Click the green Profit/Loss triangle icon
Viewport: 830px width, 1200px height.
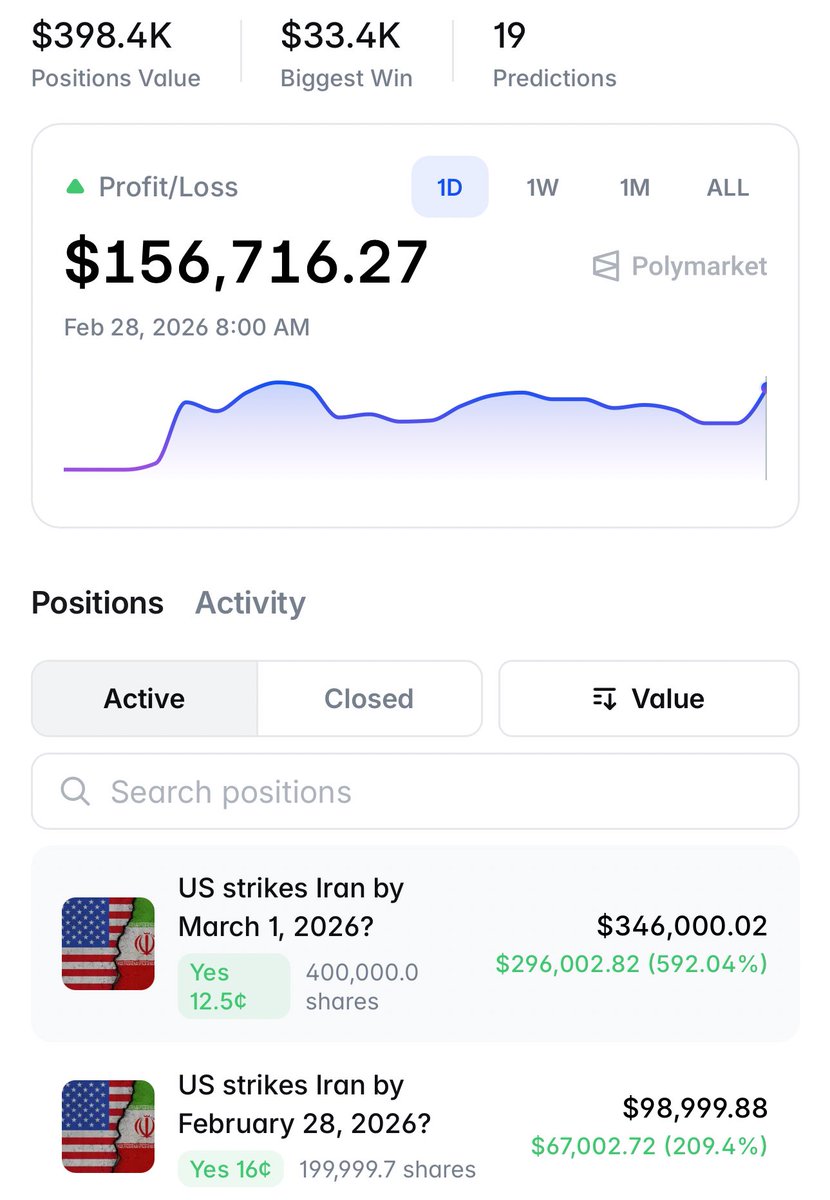tap(75, 187)
